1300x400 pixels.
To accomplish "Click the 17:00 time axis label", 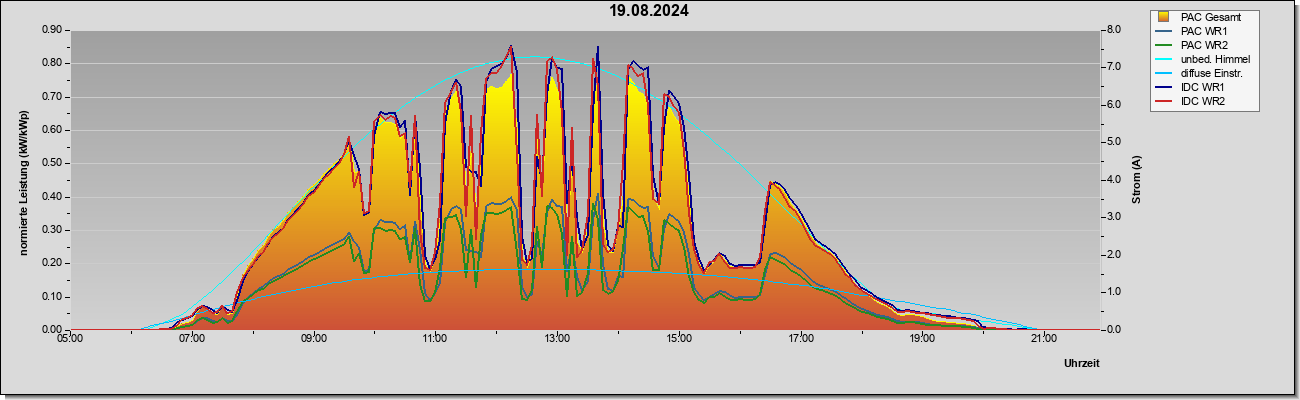I will (x=800, y=339).
